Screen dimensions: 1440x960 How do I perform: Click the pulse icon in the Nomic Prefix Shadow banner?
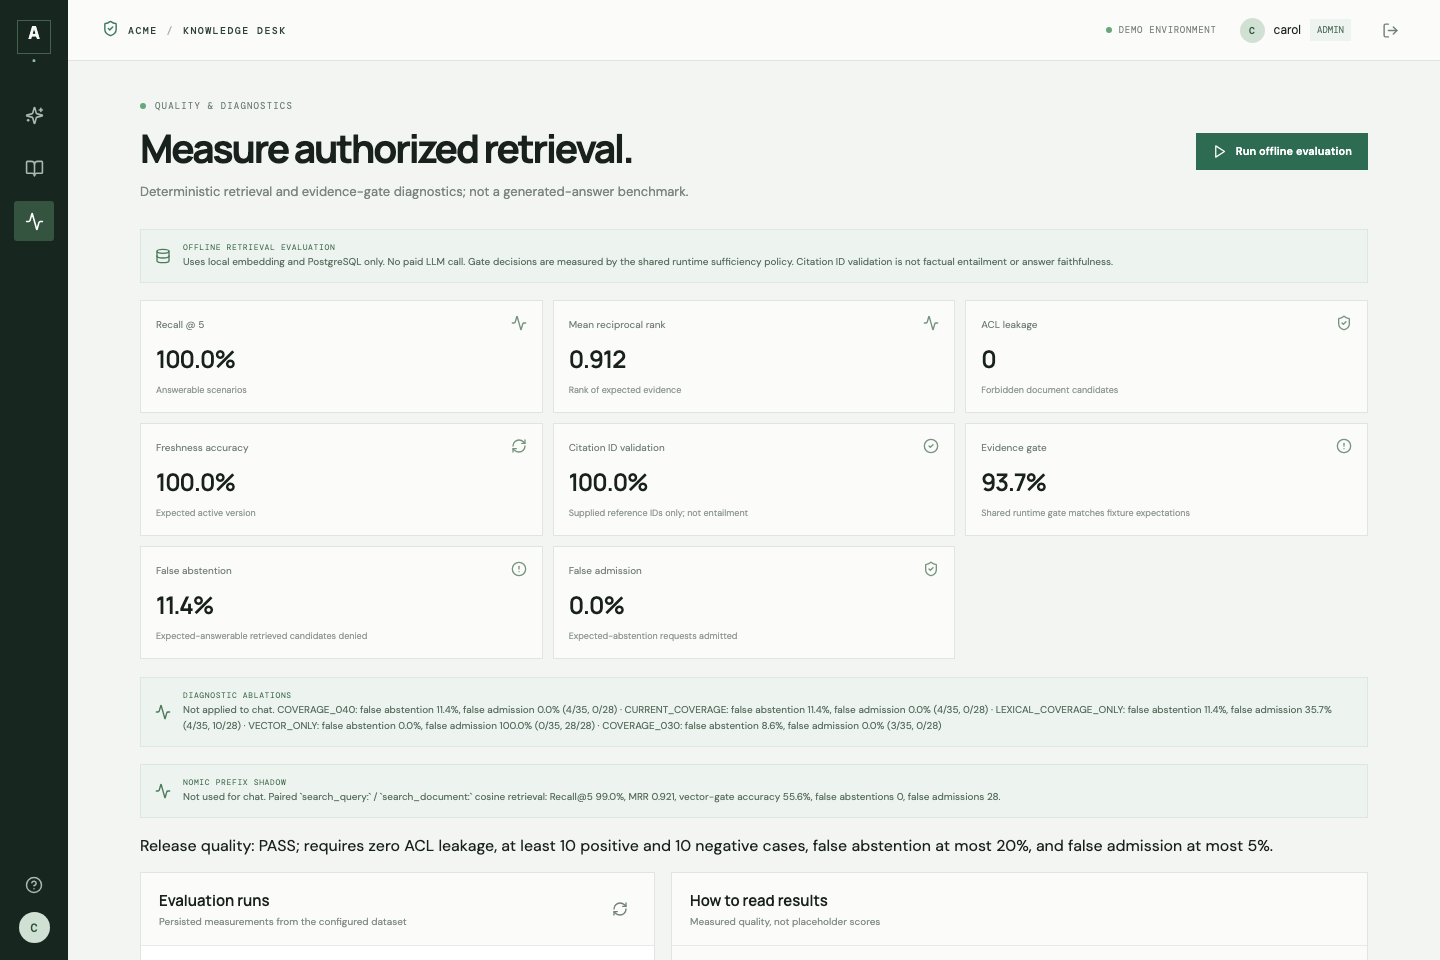(x=163, y=791)
